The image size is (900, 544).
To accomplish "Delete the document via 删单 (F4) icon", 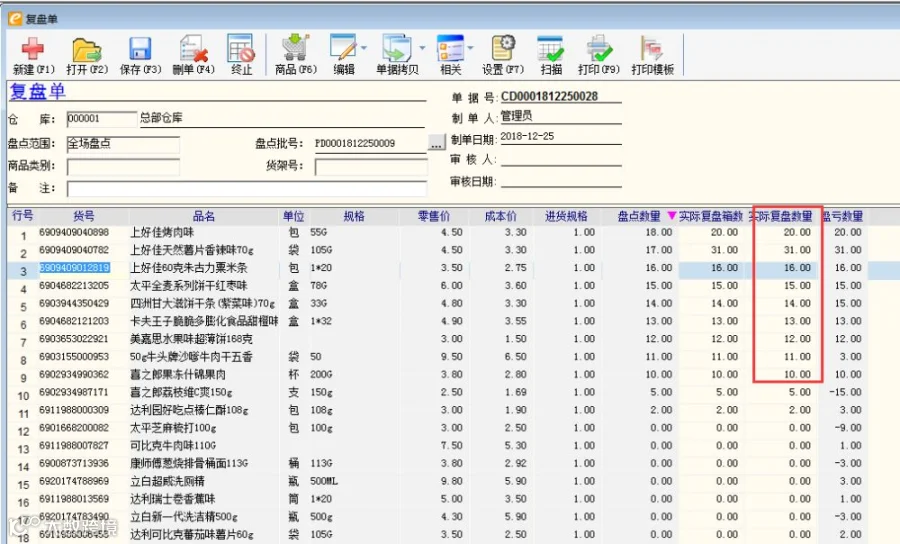I will click(193, 49).
